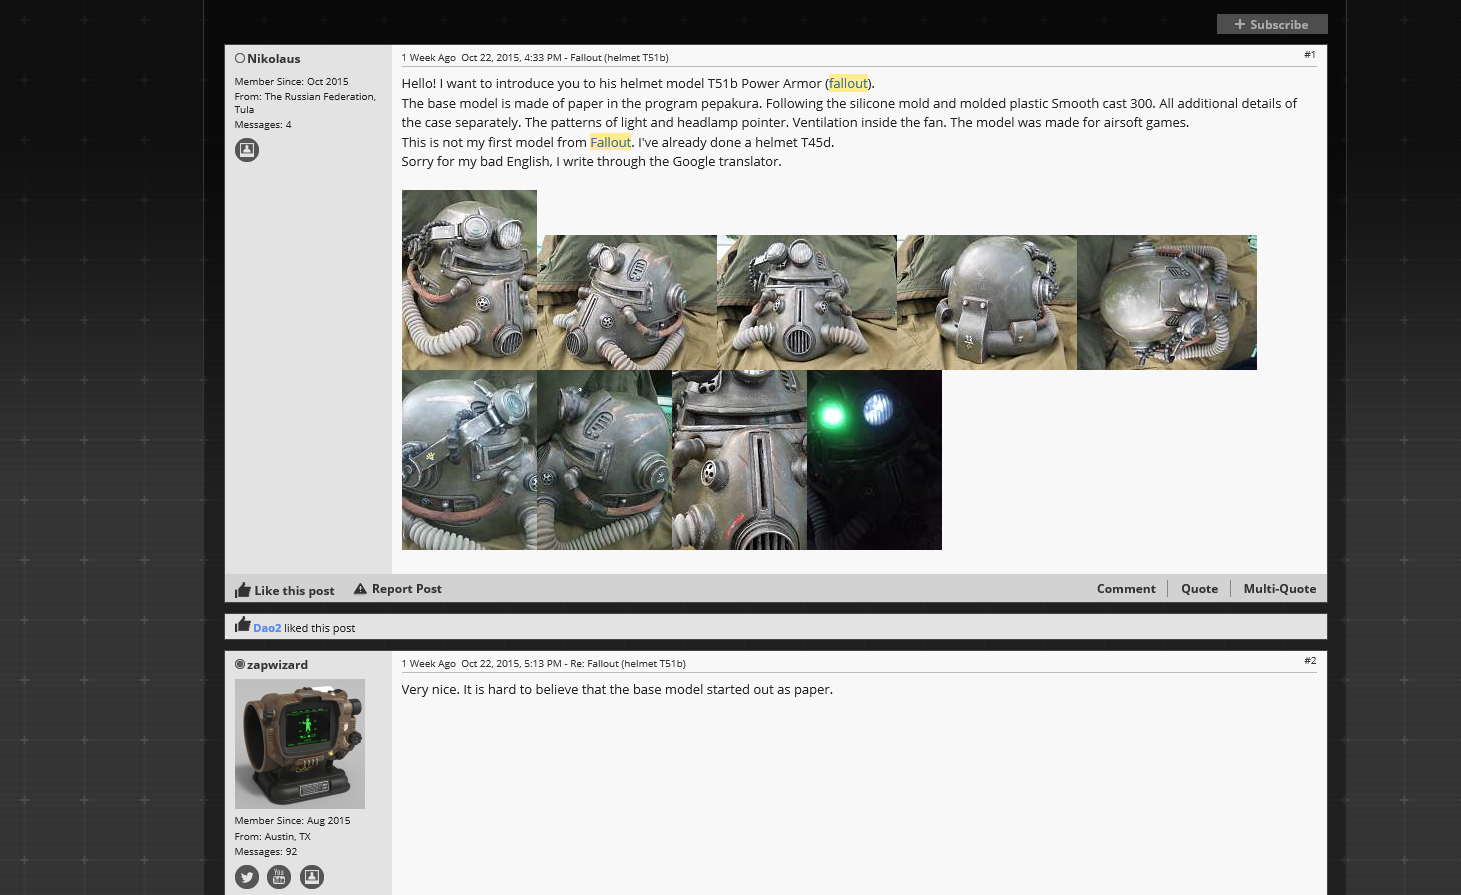
Task: Click the first highlighted 'fallout' keyword
Action: pyautogui.click(x=848, y=84)
